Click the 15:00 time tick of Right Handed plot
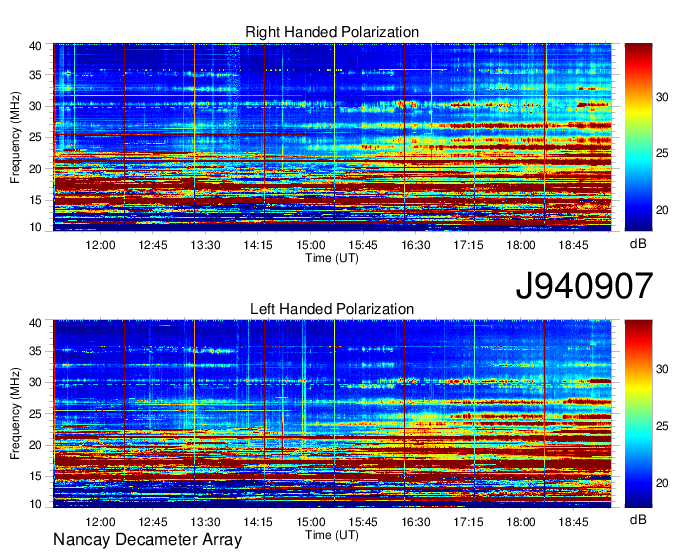 point(311,245)
